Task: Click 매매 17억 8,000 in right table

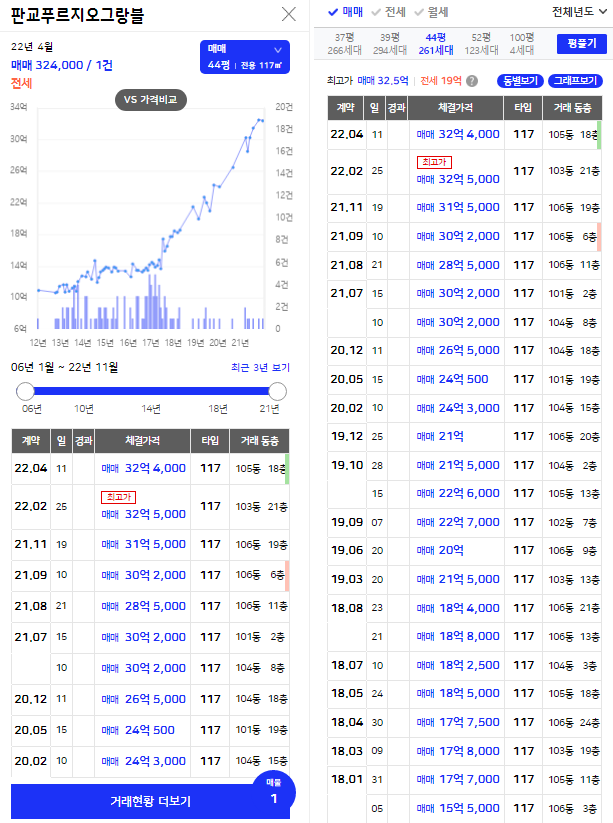Action: pyautogui.click(x=458, y=751)
